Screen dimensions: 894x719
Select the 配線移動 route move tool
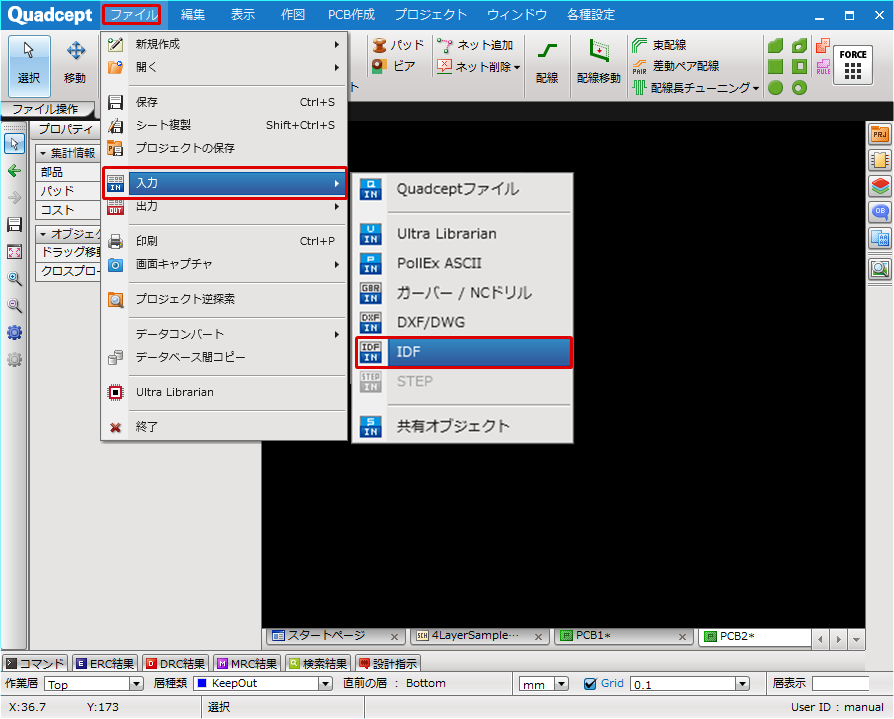(598, 66)
